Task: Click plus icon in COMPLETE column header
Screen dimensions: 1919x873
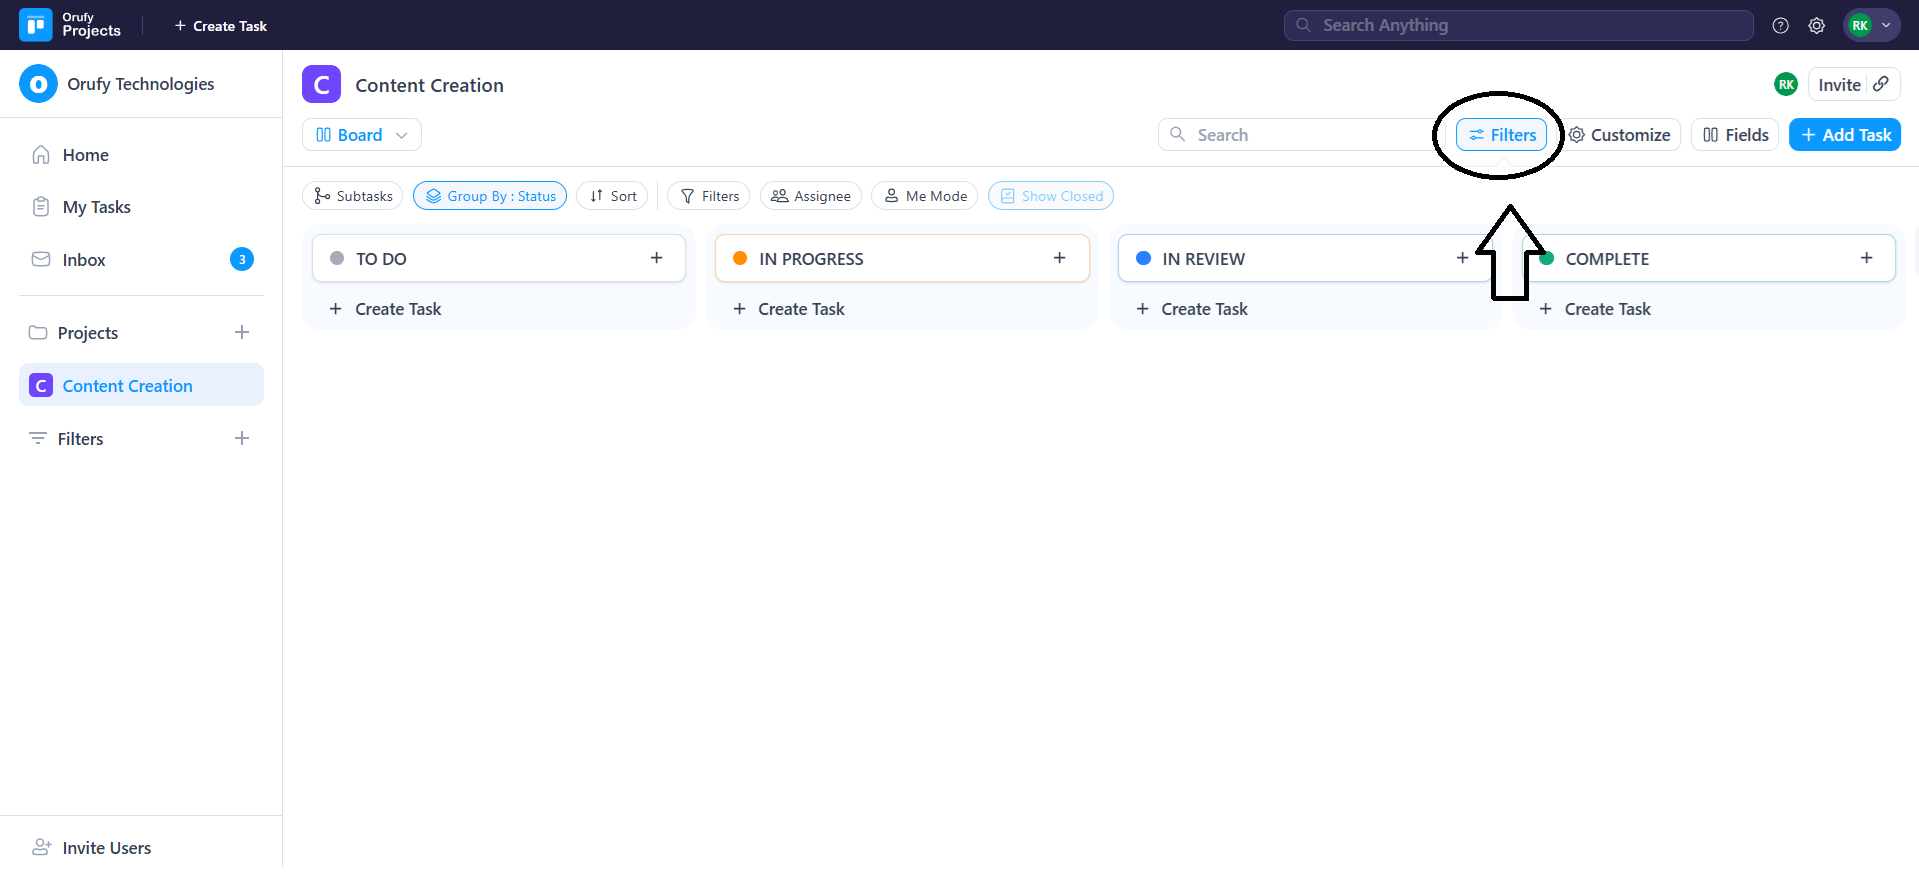Action: [x=1866, y=258]
